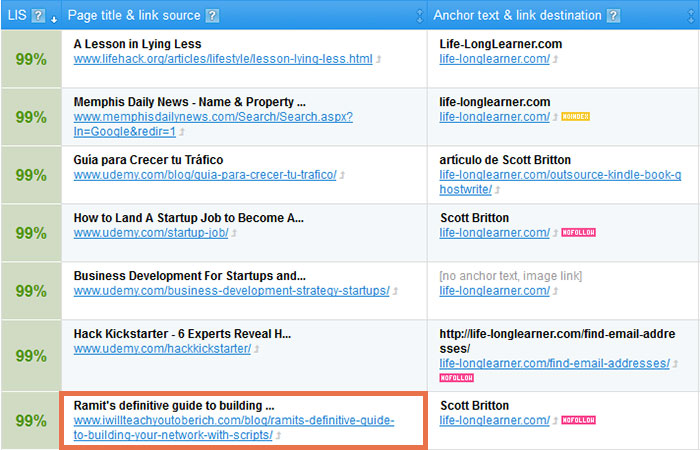Open udemy business-development-strategy-startups link
This screenshot has width=700, height=450.
pos(231,291)
